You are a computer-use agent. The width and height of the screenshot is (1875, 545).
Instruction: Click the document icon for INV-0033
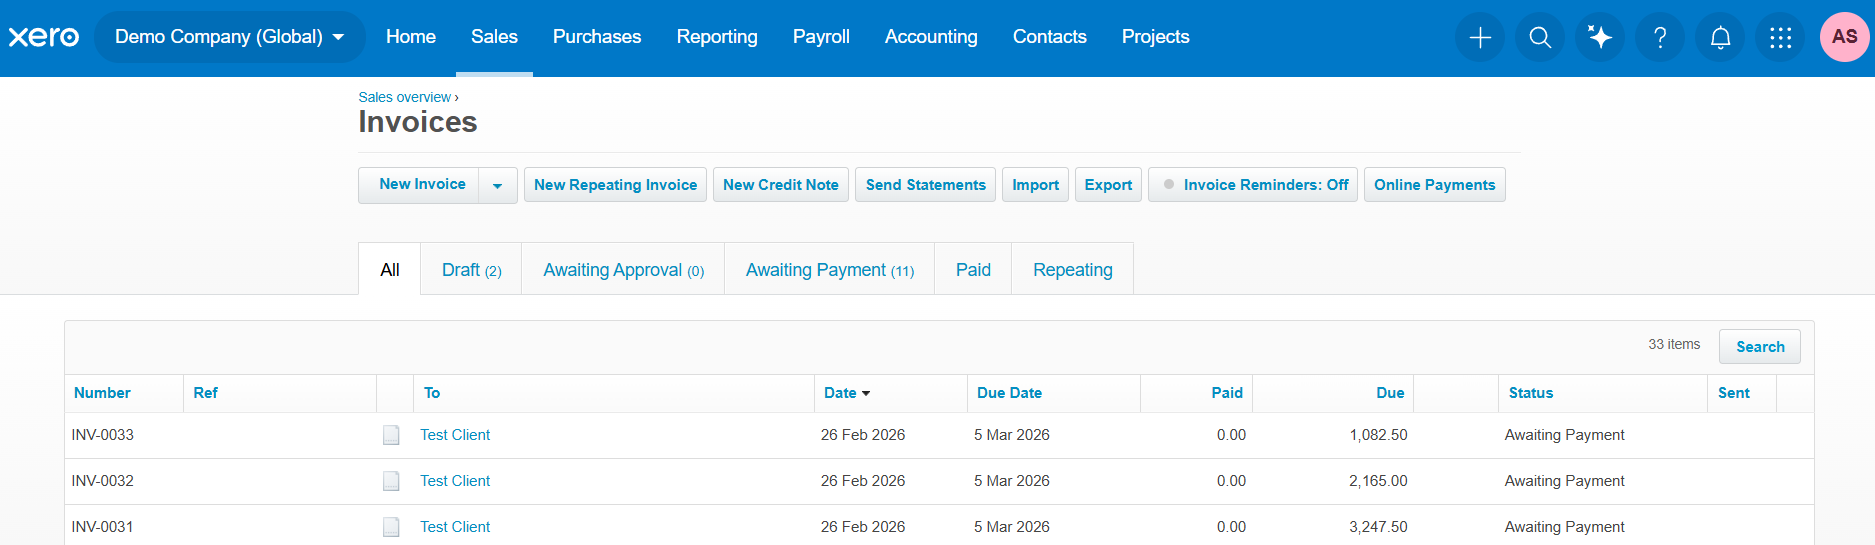(391, 435)
